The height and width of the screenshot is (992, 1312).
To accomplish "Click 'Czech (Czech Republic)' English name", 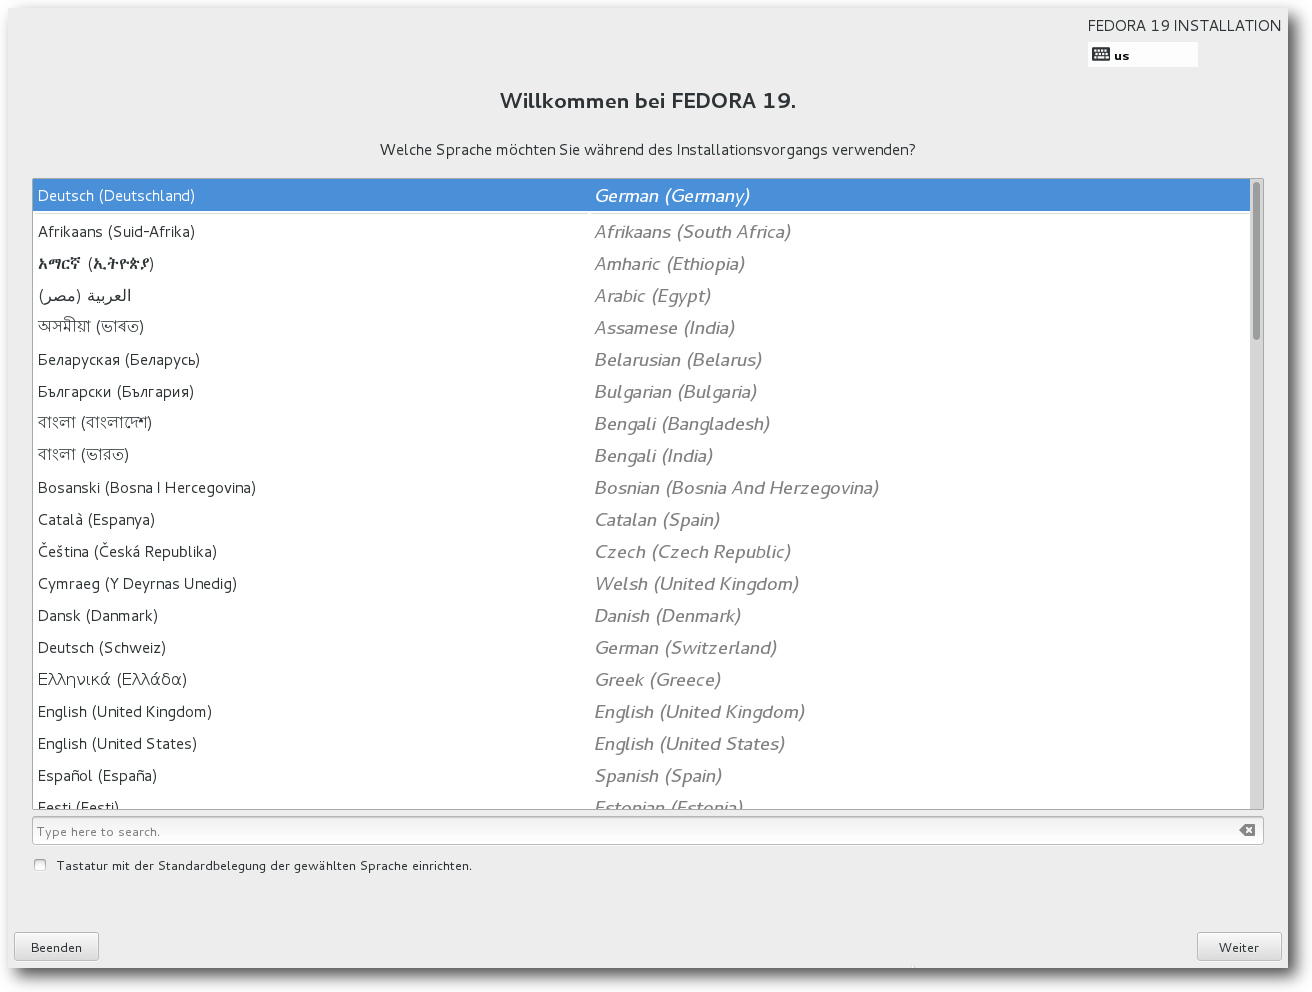I will pyautogui.click(x=693, y=552).
